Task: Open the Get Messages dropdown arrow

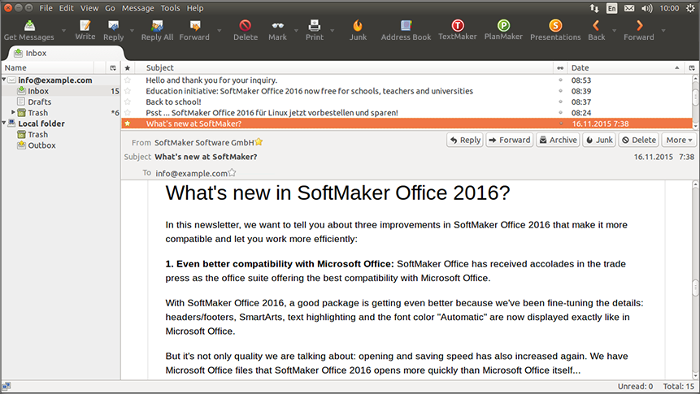Action: (63, 30)
